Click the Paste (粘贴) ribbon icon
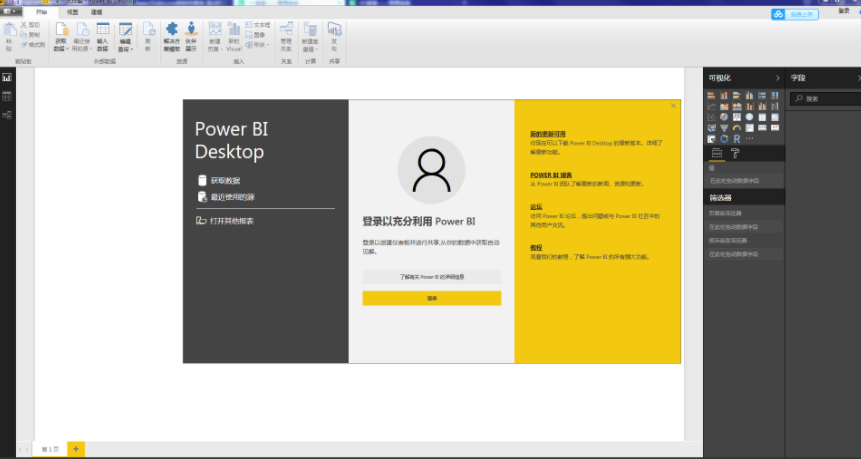861x459 pixels. coord(10,29)
